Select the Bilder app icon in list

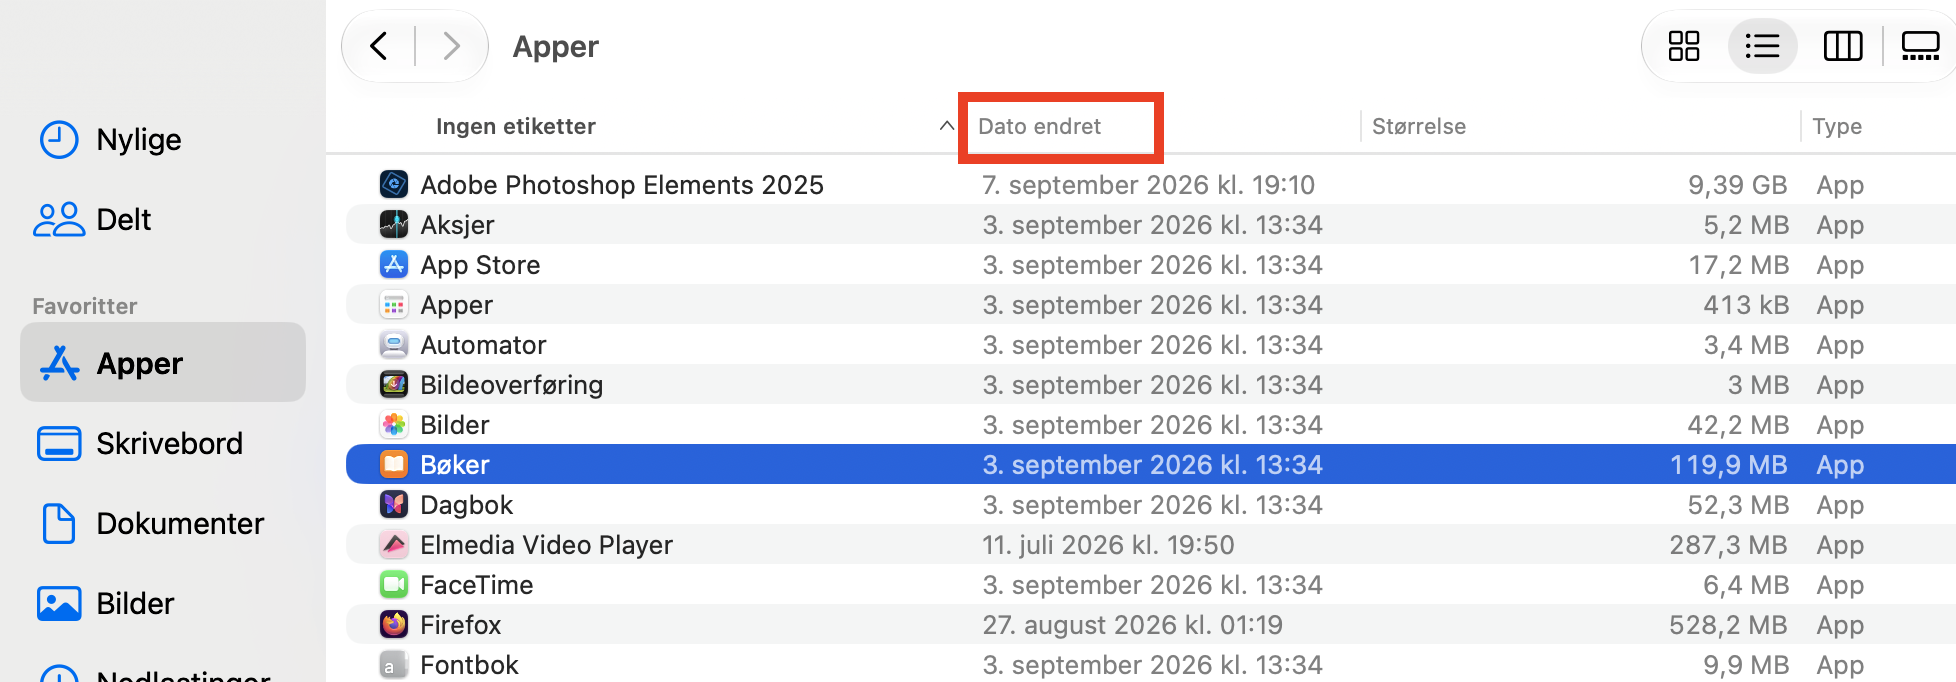click(394, 424)
